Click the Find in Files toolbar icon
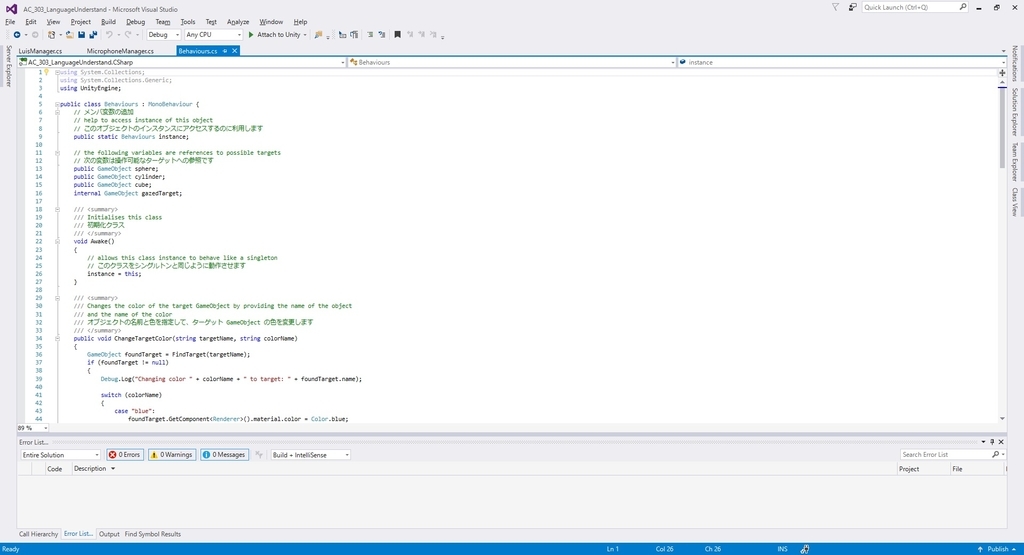The height and width of the screenshot is (555, 1024). click(x=319, y=35)
